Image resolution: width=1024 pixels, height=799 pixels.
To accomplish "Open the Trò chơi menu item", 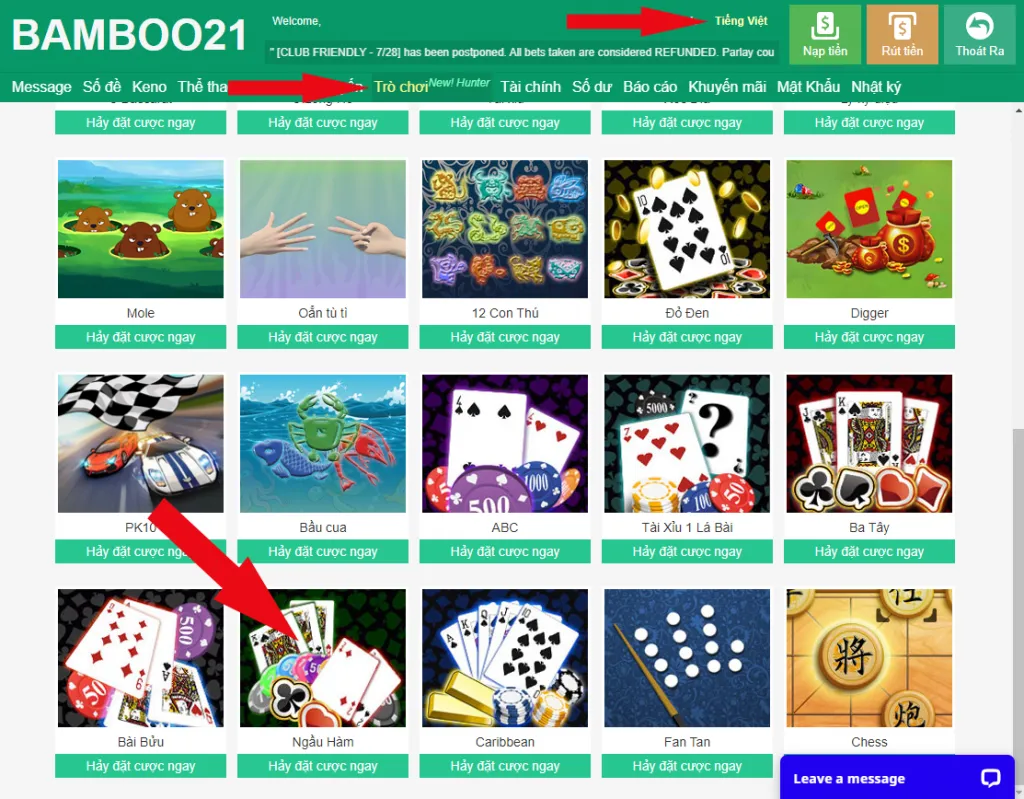I will click(401, 87).
